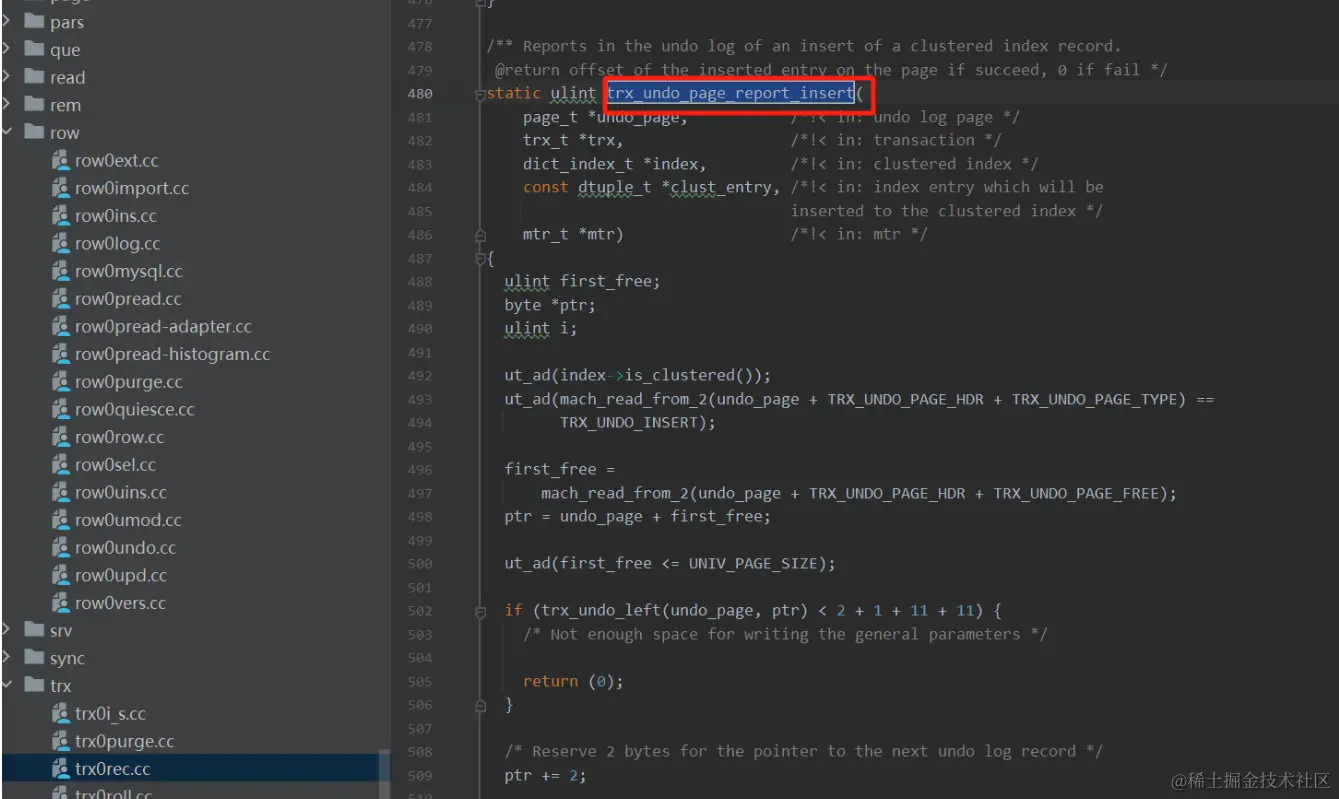The height and width of the screenshot is (799, 1339).
Task: Click C++ file icon of row0ext.cc
Action: (x=60, y=160)
